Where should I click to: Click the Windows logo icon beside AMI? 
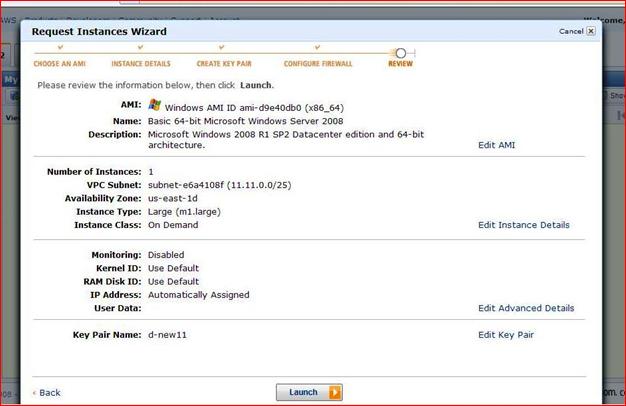click(x=155, y=105)
